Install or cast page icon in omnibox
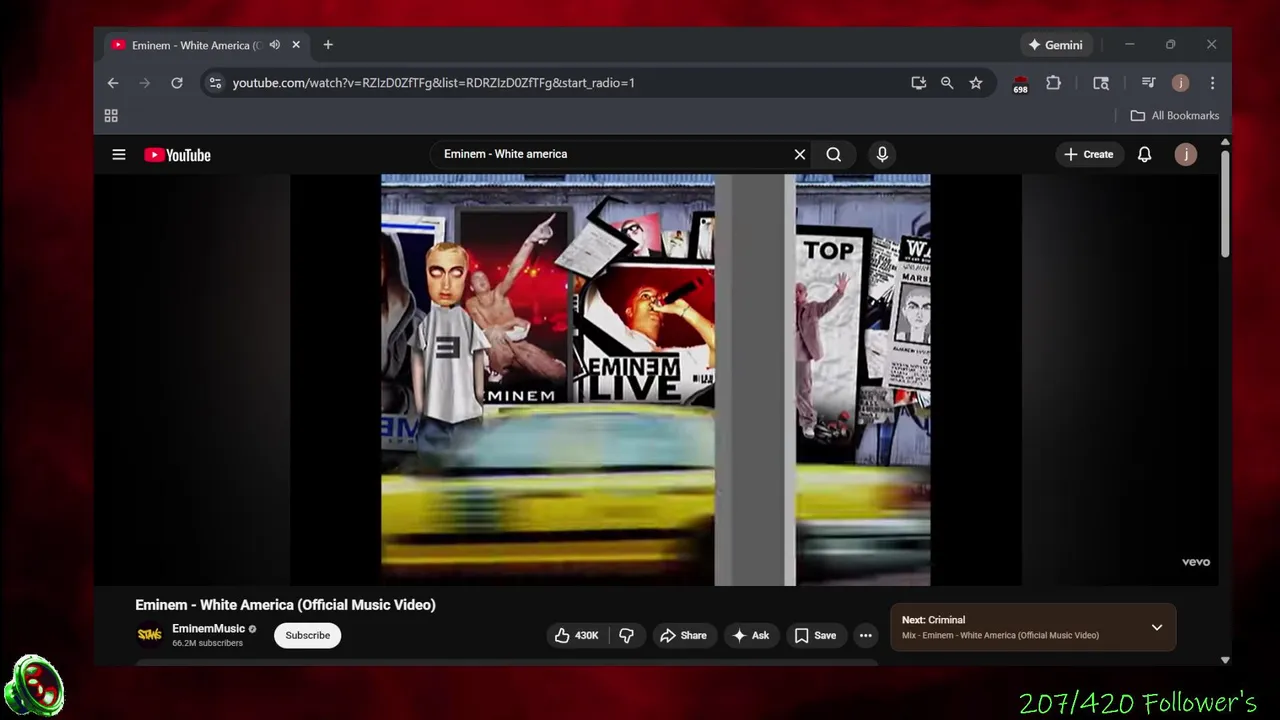 tap(918, 83)
